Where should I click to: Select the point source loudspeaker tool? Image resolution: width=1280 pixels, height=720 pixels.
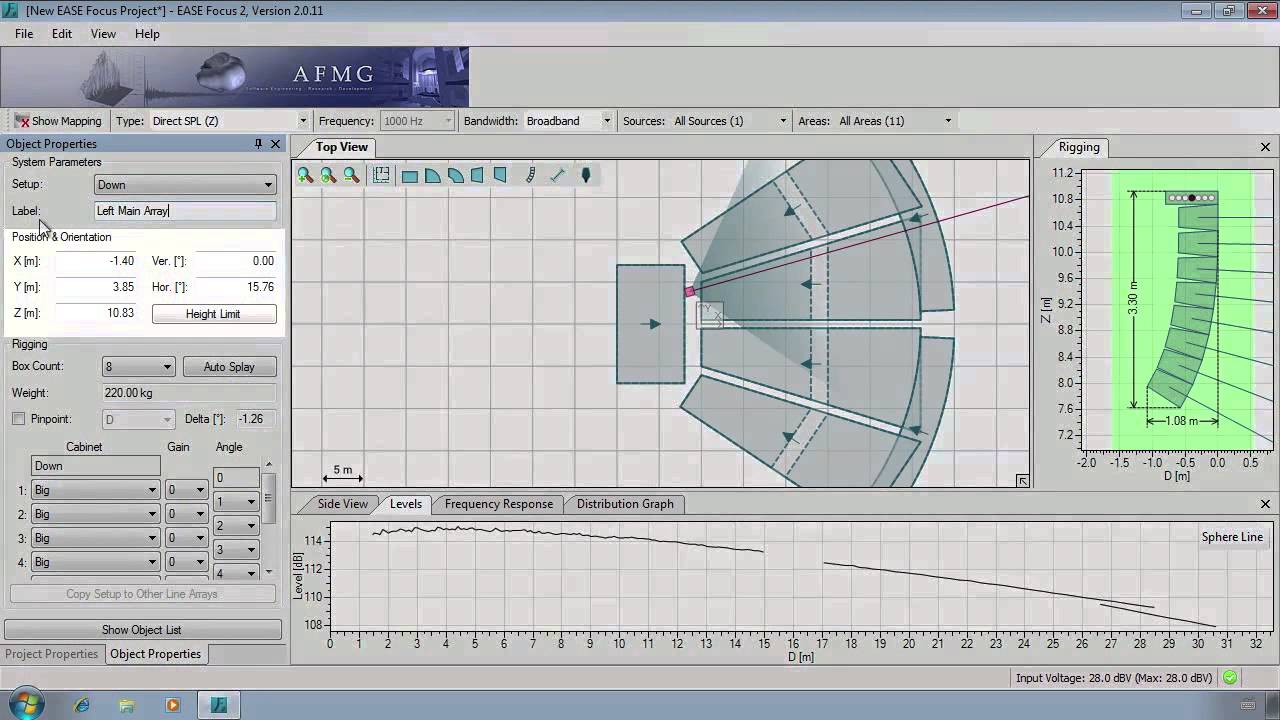point(586,175)
